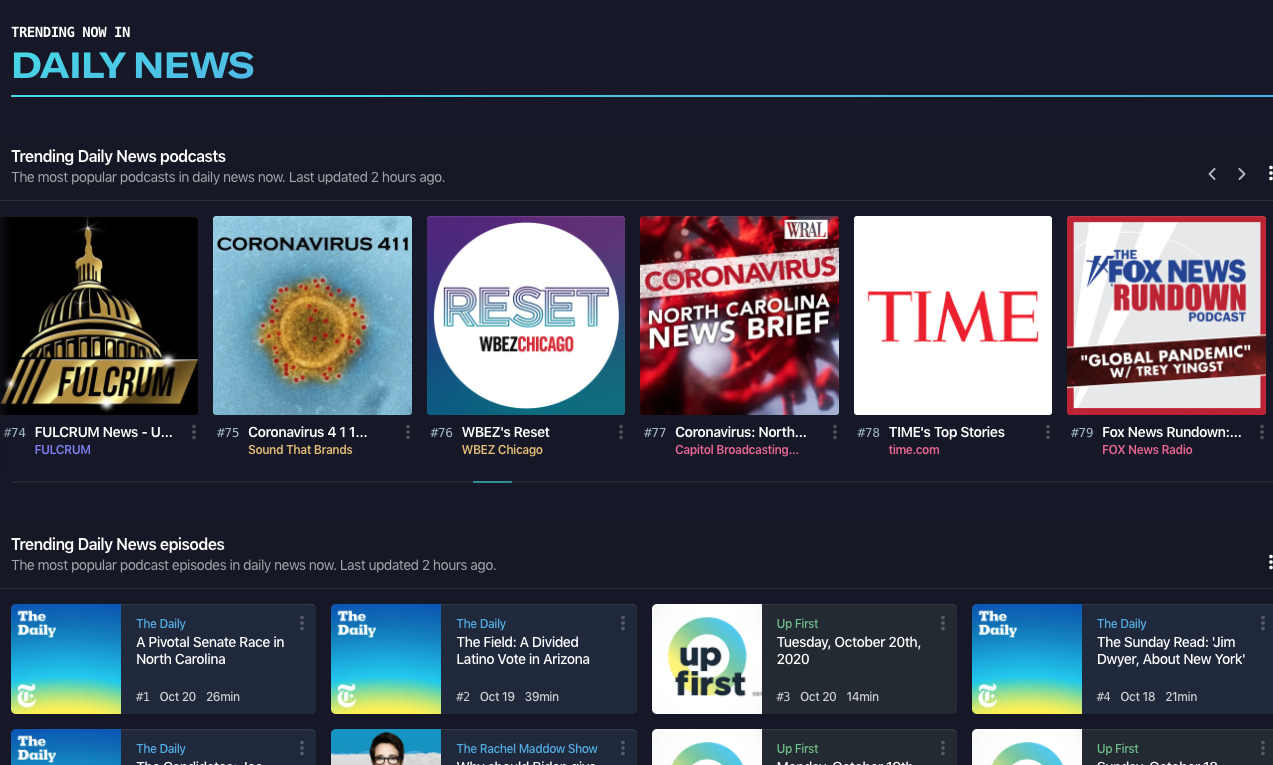Open the Fox News Rundown podcast title
This screenshot has height=765, width=1273.
(1172, 432)
